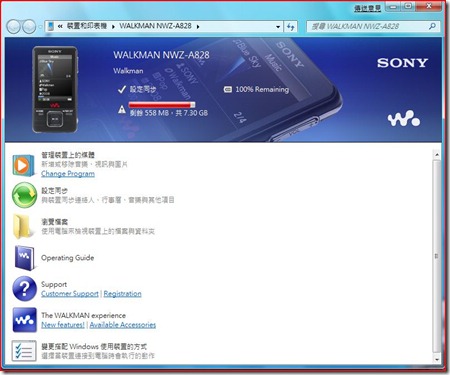Select WALKMAN NWZ-A828 breadcrumb item
Image resolution: width=450 pixels, height=375 pixels.
[155, 26]
